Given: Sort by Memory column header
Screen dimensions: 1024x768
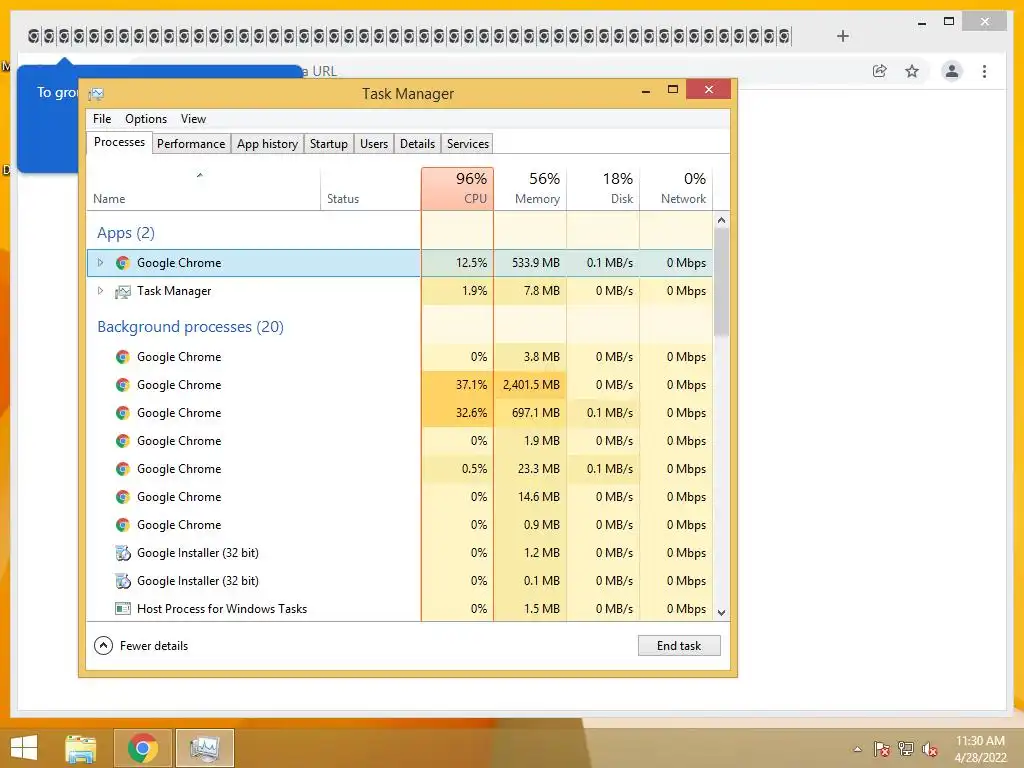Looking at the screenshot, I should pos(530,189).
